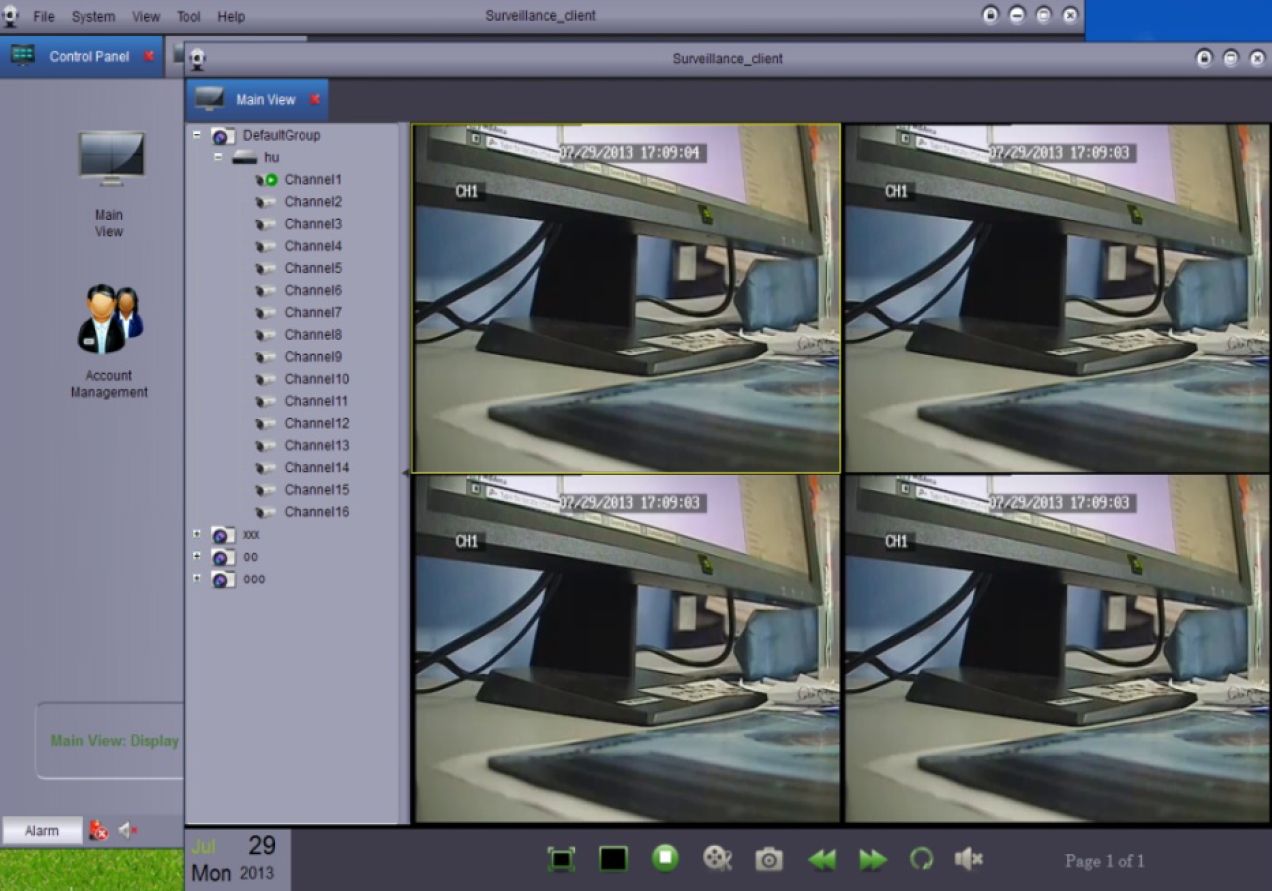The width and height of the screenshot is (1272, 891).
Task: Toggle mute speaker in the playback toolbar
Action: 968,859
